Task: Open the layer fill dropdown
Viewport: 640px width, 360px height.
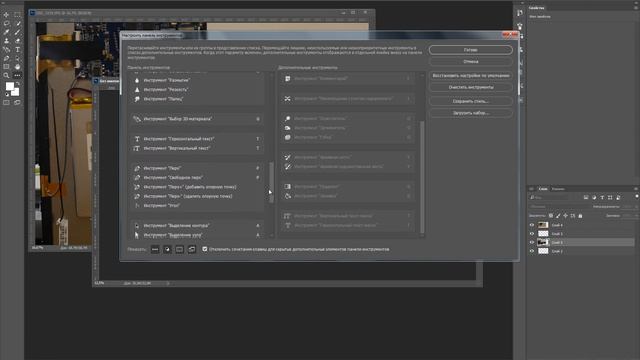Action: pos(629,216)
